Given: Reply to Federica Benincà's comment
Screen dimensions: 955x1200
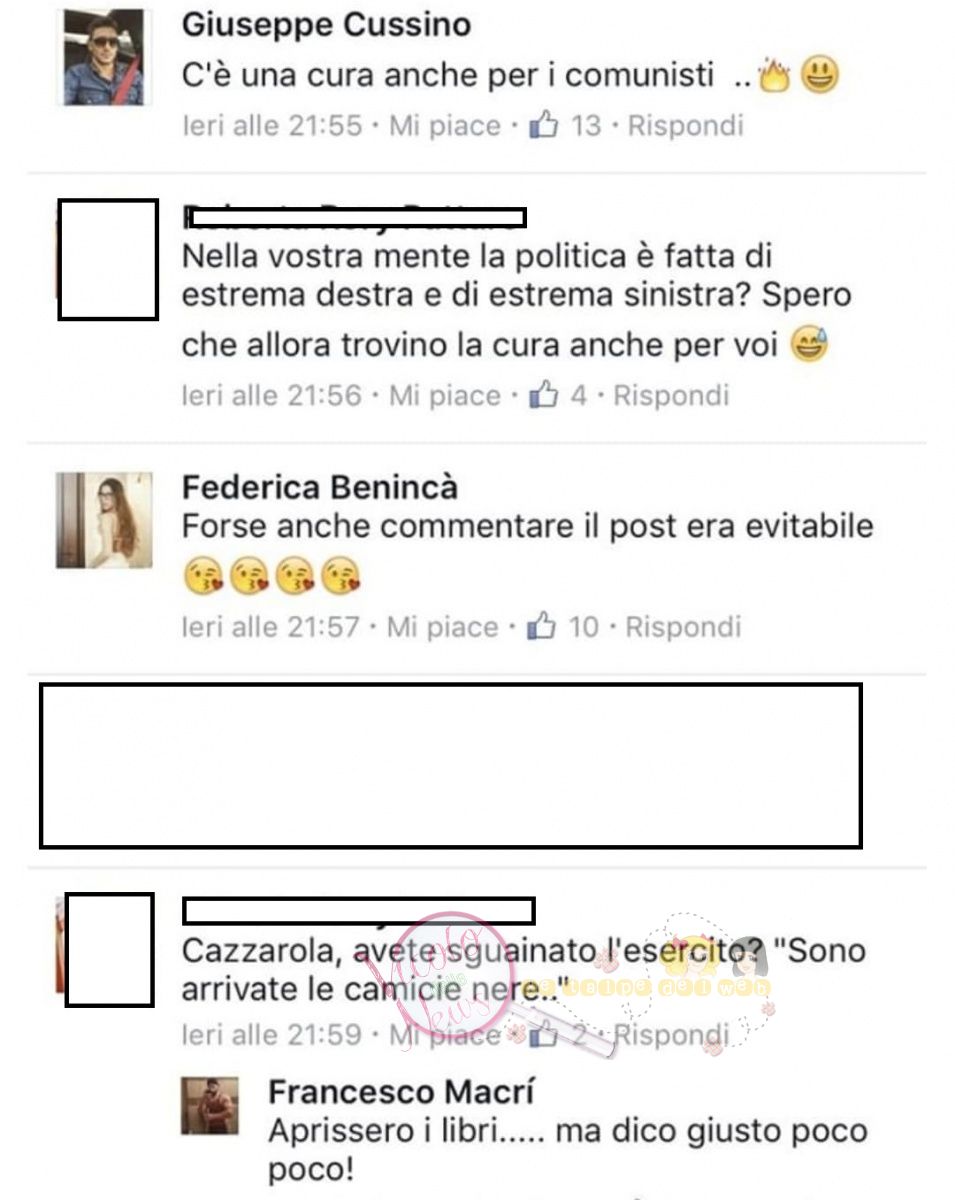Looking at the screenshot, I should [x=683, y=627].
